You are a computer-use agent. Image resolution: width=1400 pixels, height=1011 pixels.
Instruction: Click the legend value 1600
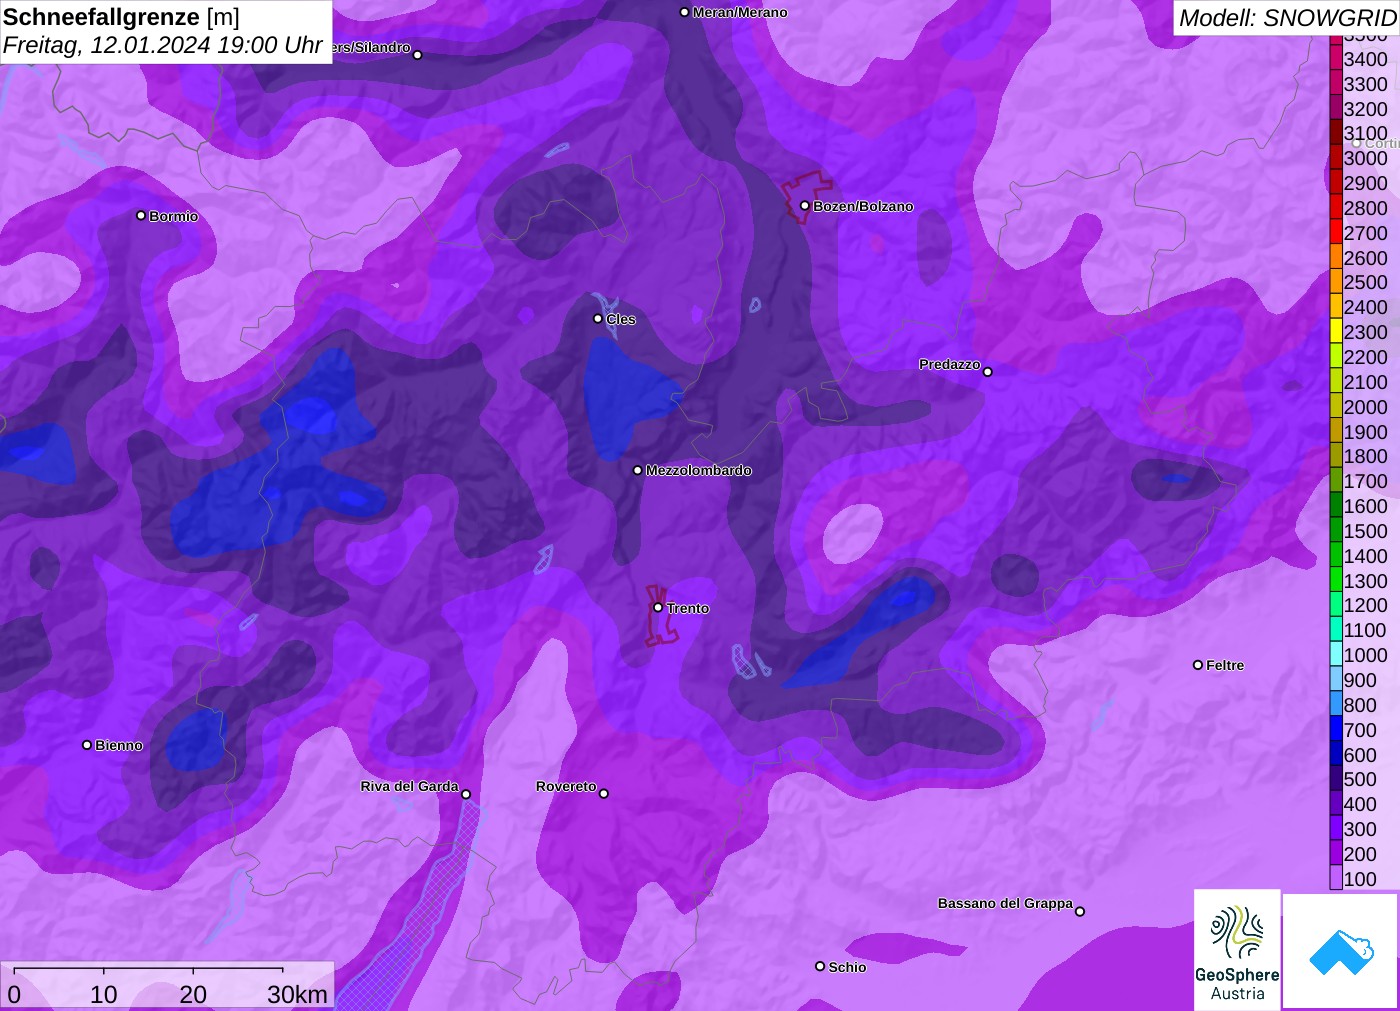tap(1365, 506)
